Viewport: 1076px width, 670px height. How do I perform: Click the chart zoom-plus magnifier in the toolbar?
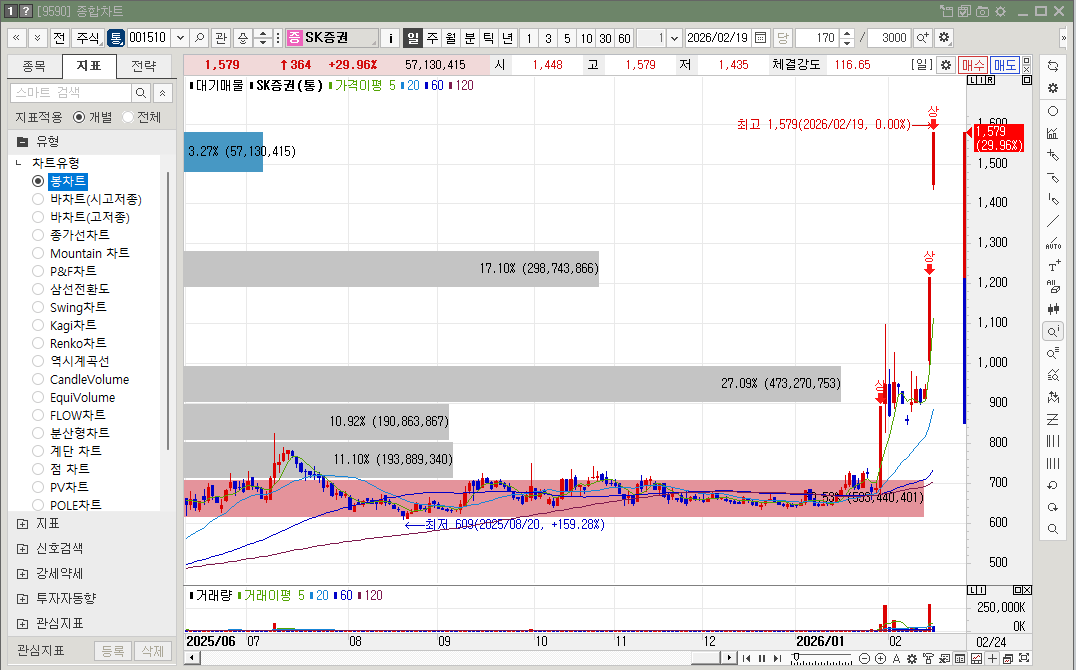tap(923, 38)
